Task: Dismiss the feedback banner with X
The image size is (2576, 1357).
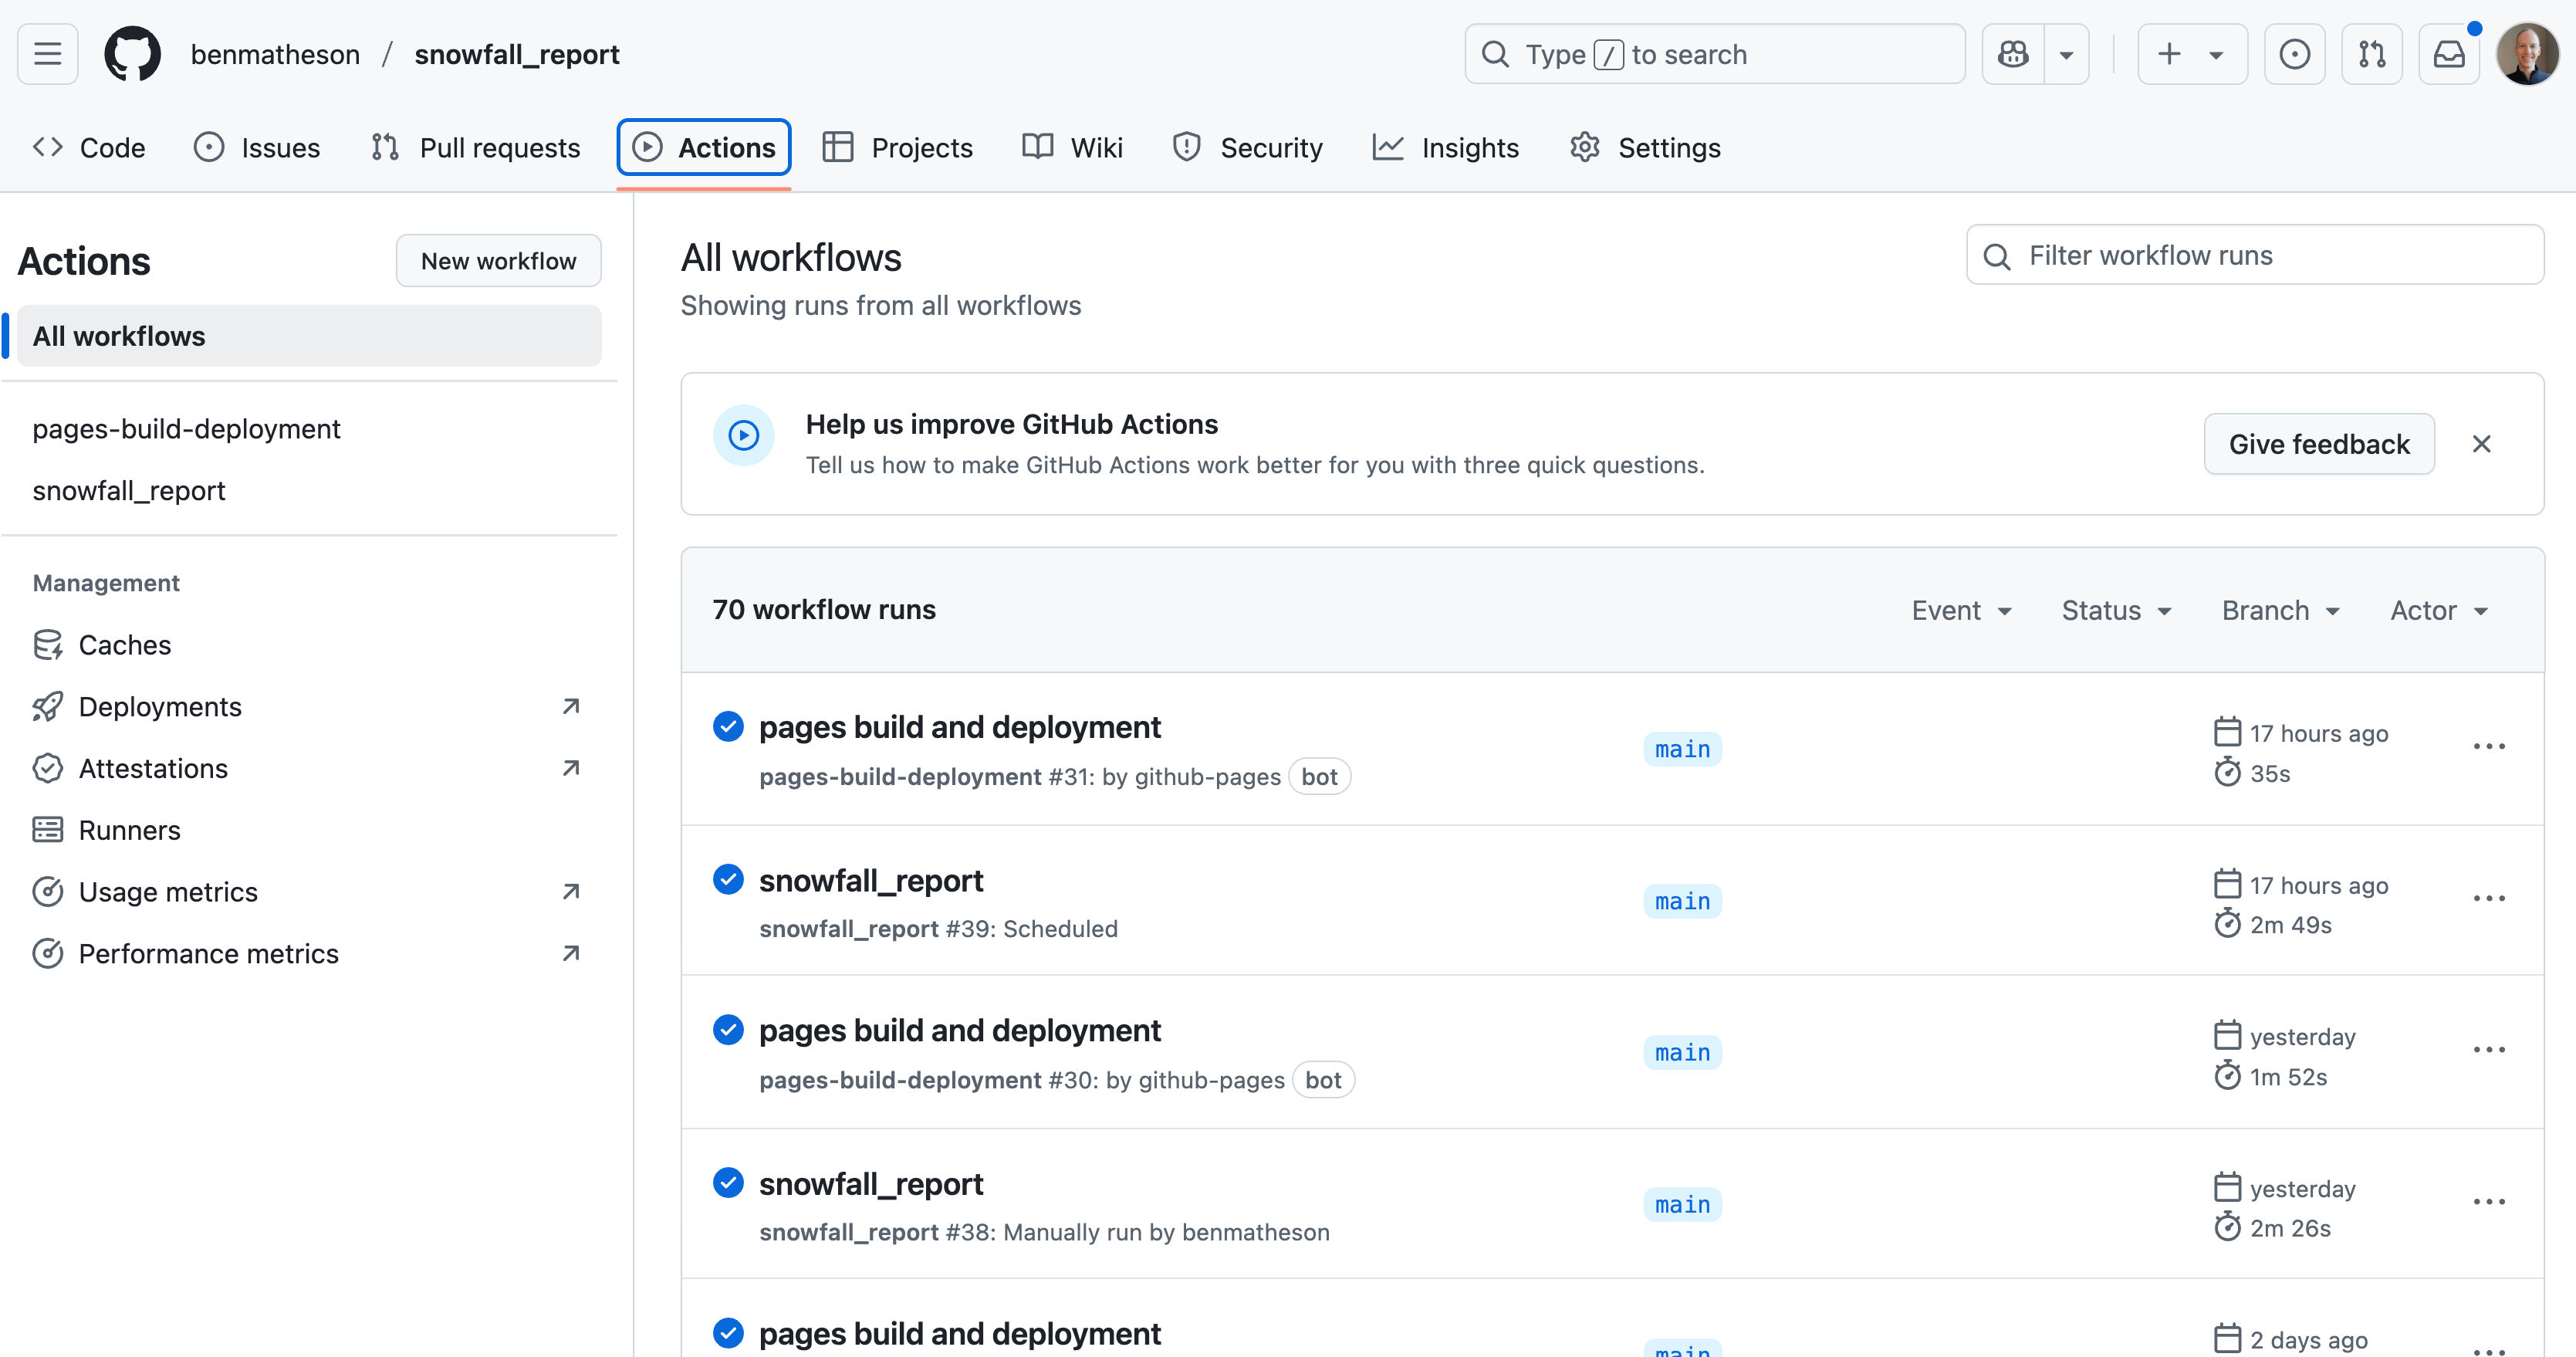Action: pos(2481,444)
